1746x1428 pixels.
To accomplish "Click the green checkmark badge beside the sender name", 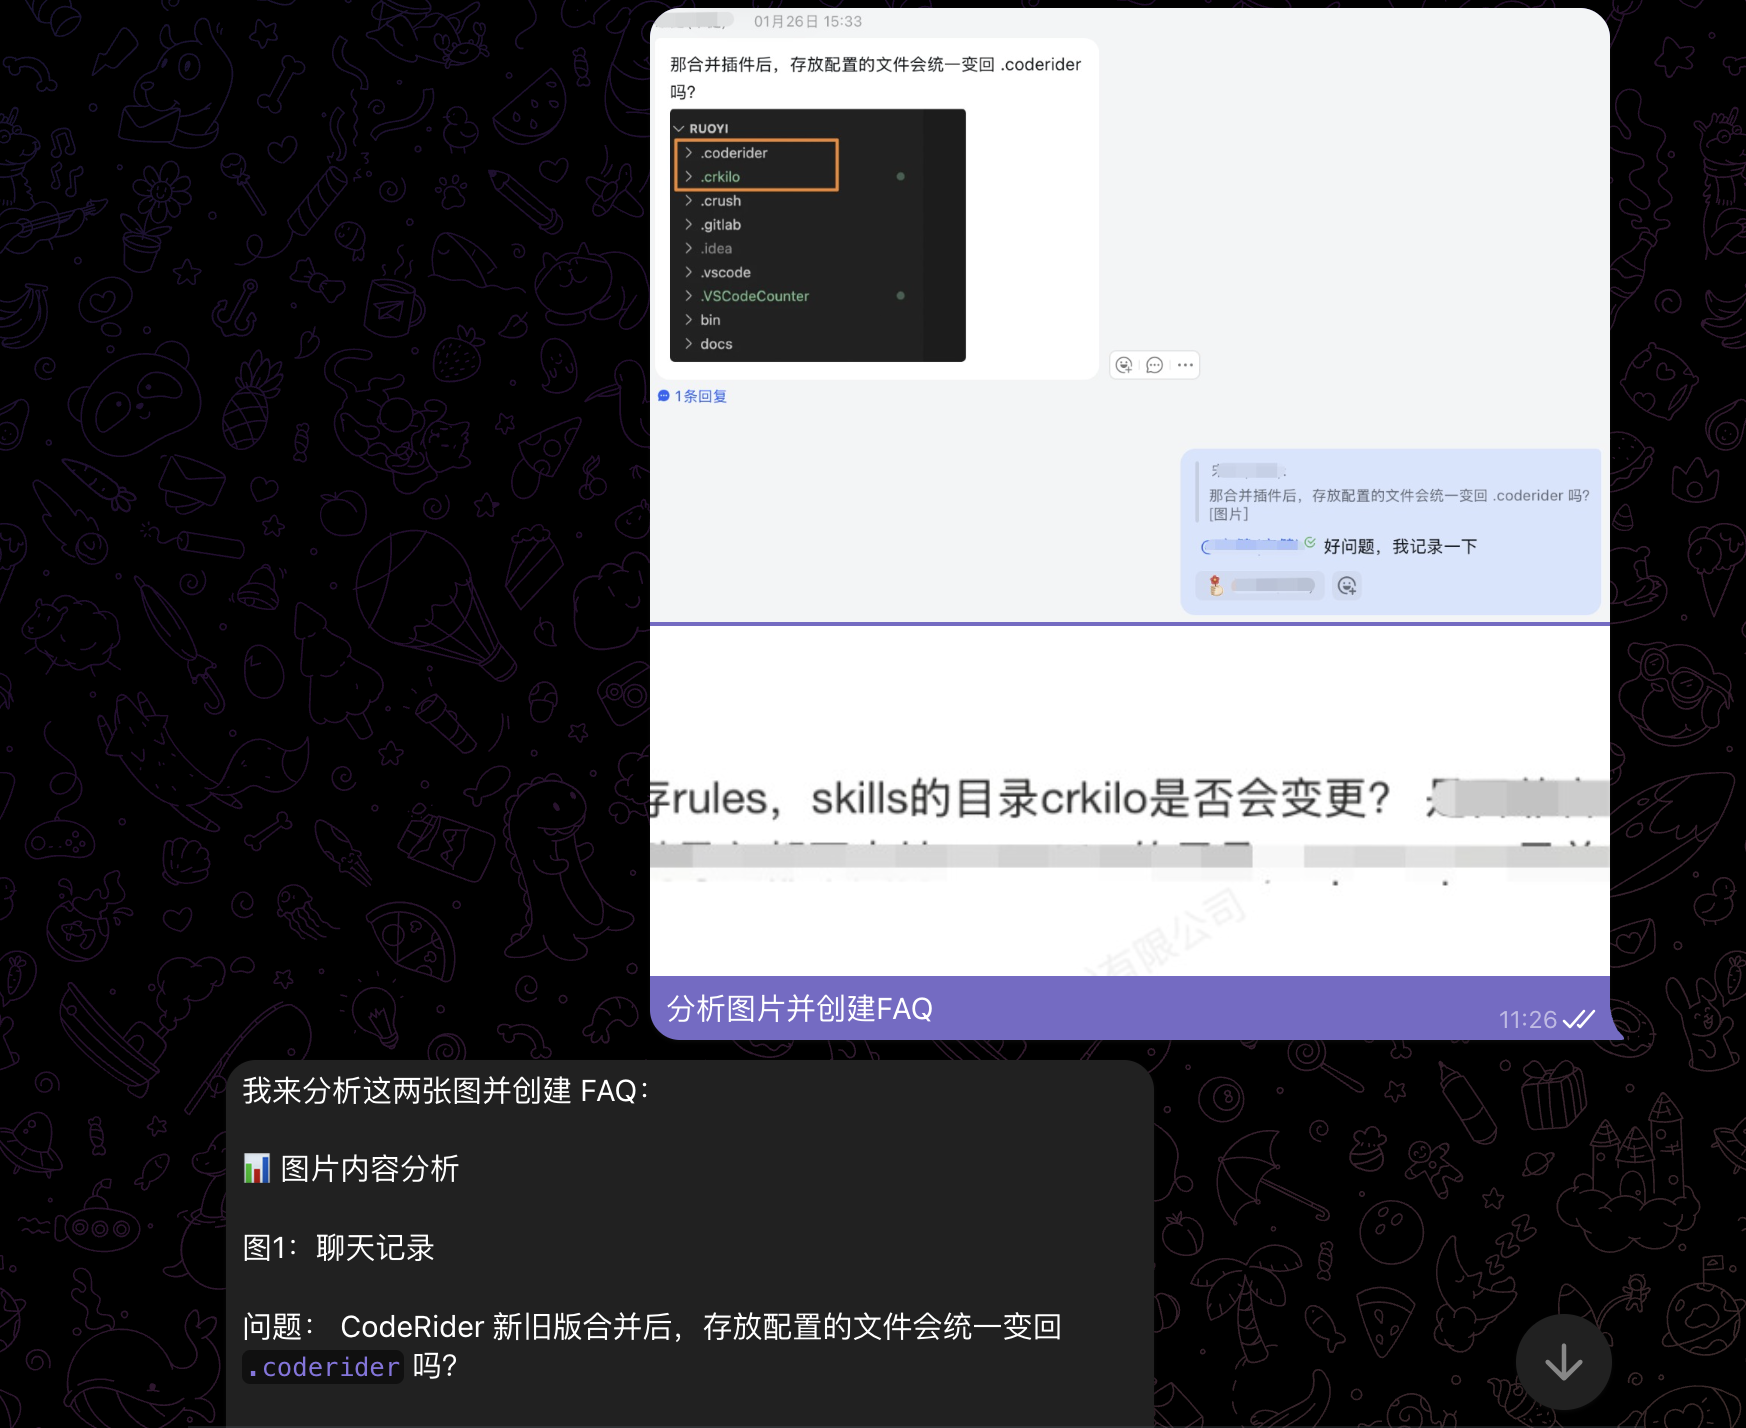I will pos(1310,544).
